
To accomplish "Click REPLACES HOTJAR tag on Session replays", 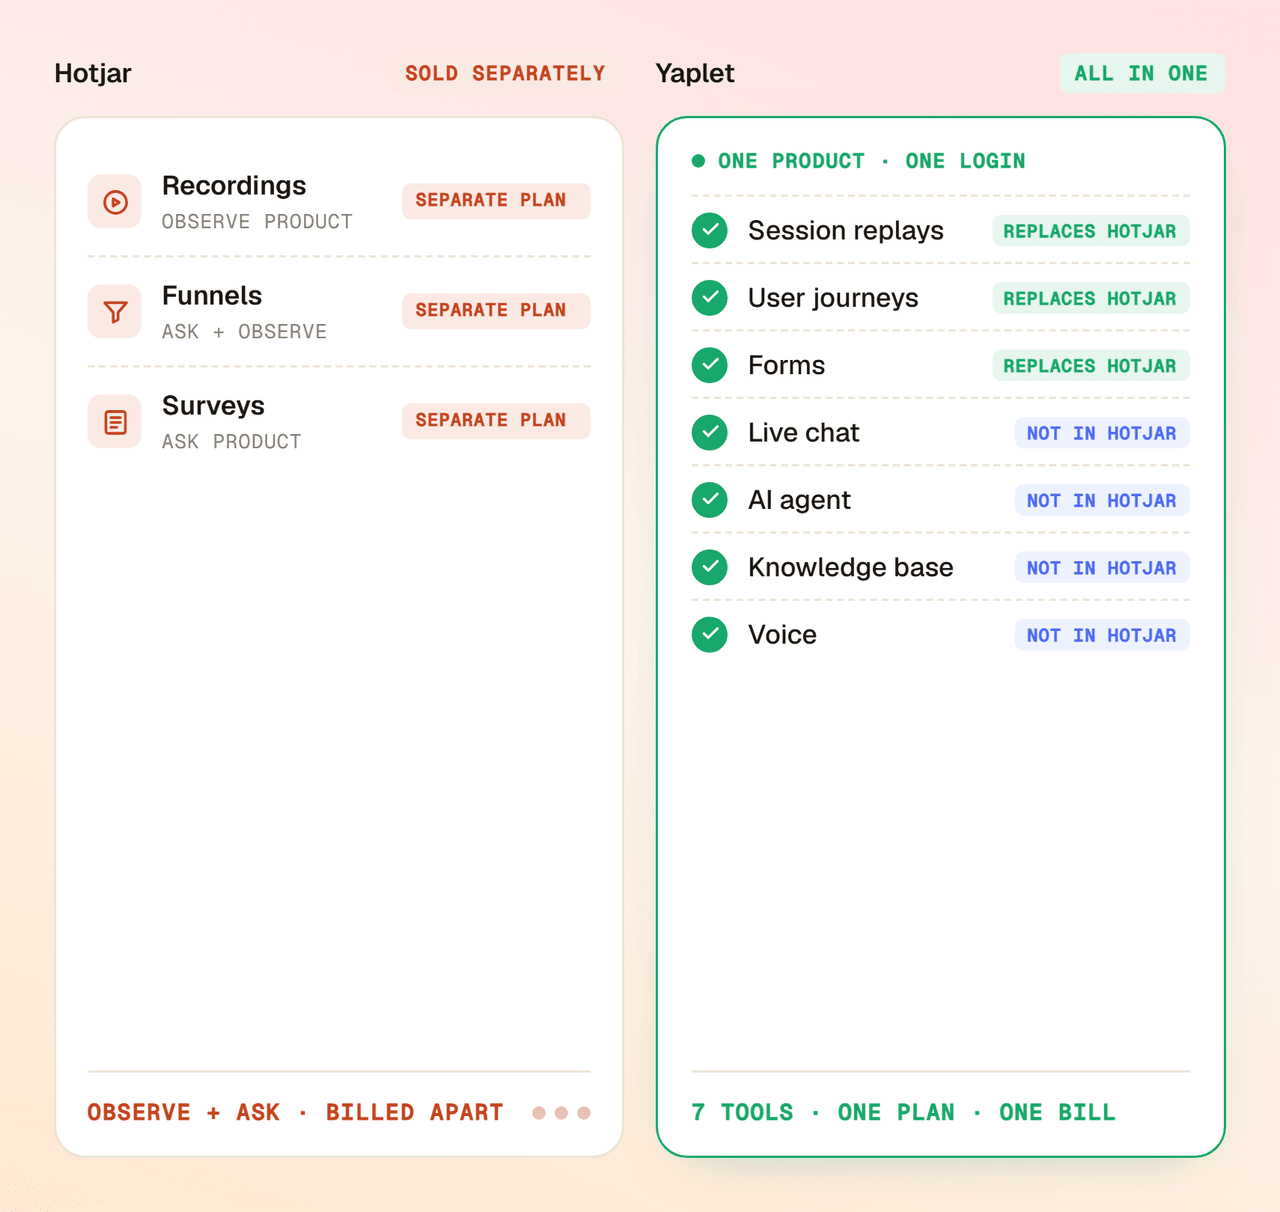I will [1091, 231].
